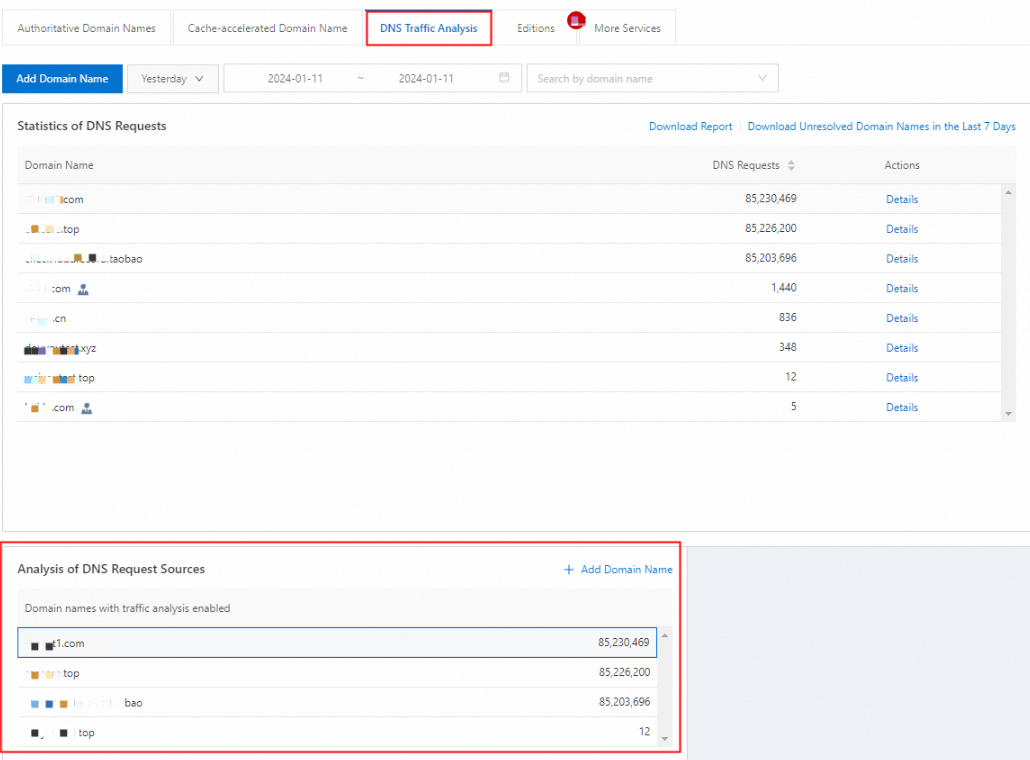Image resolution: width=1030 pixels, height=760 pixels.
Task: Open the More Services tab
Action: coord(627,28)
